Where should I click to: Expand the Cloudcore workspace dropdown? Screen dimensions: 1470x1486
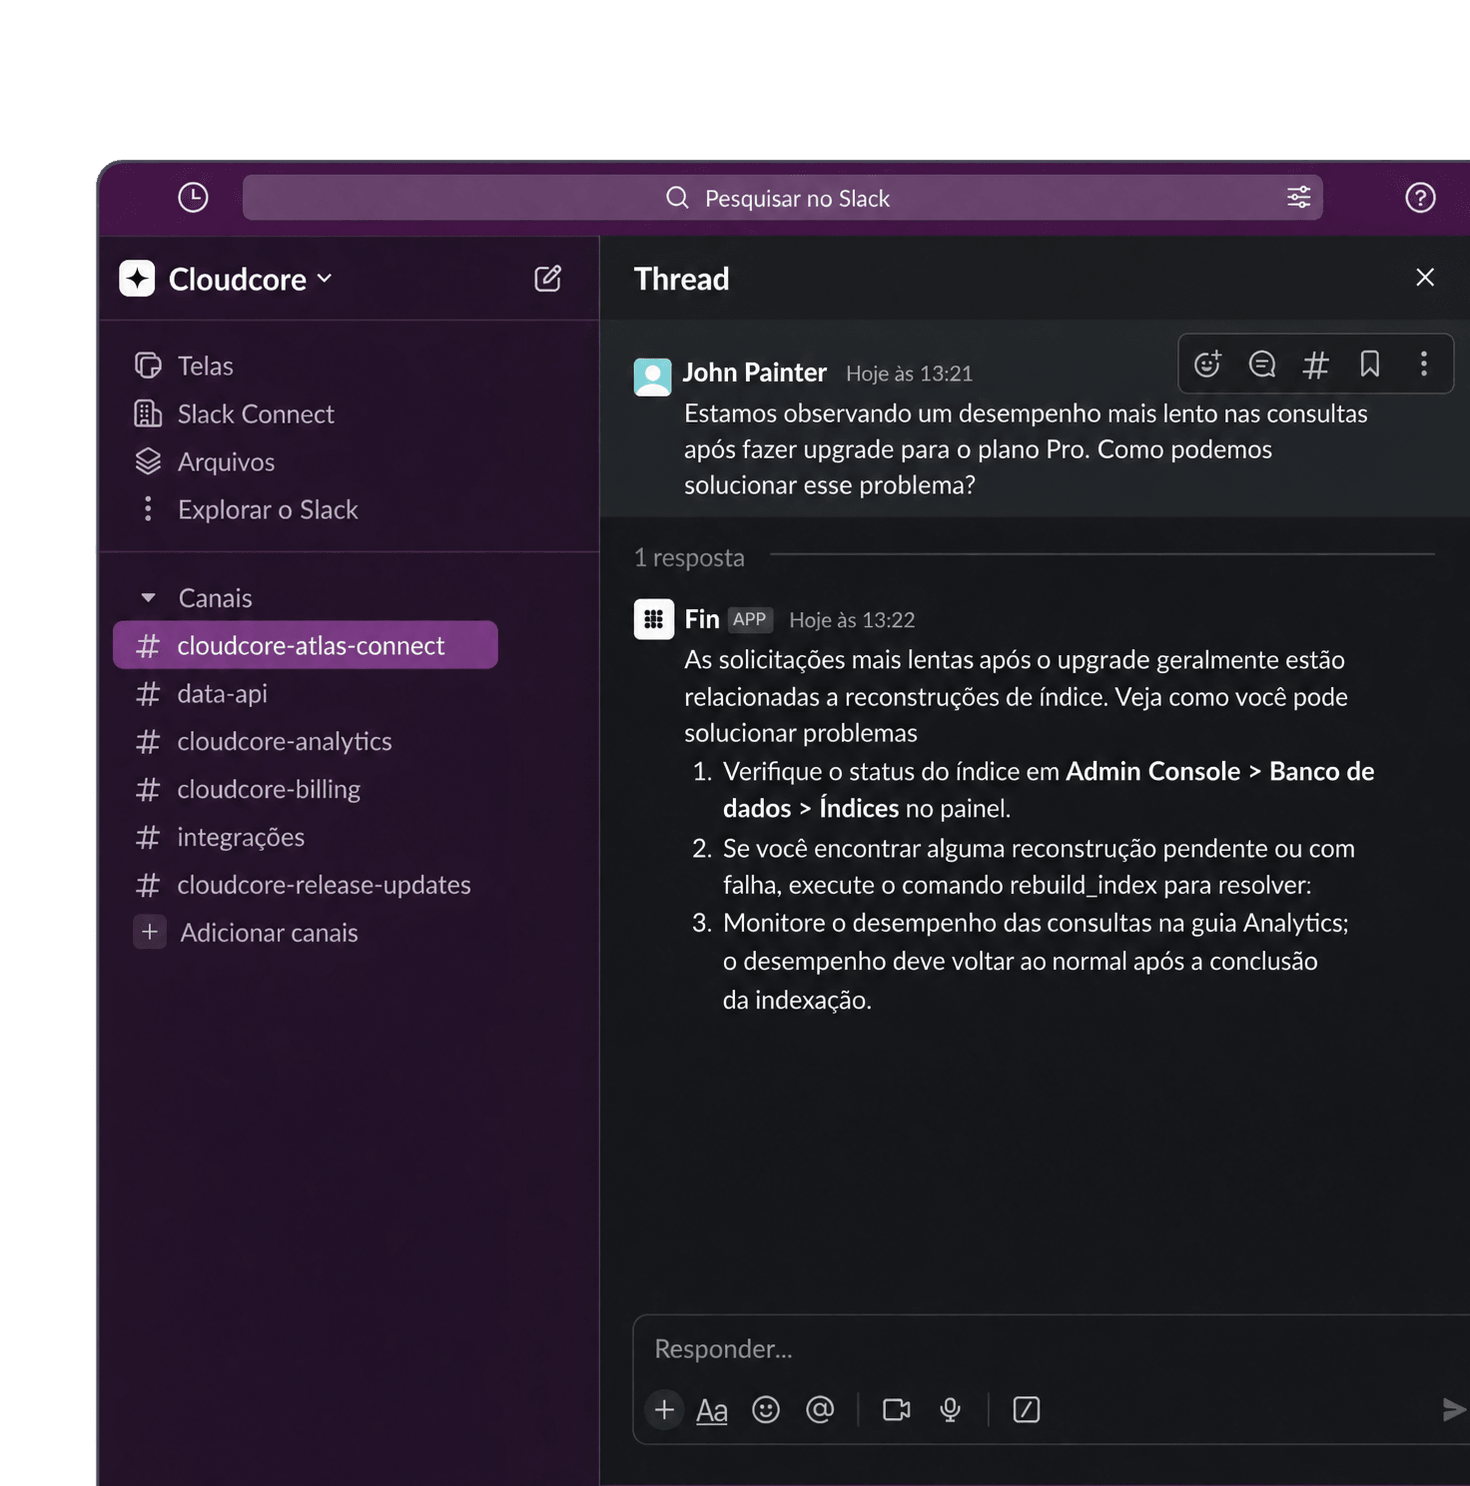tap(325, 278)
